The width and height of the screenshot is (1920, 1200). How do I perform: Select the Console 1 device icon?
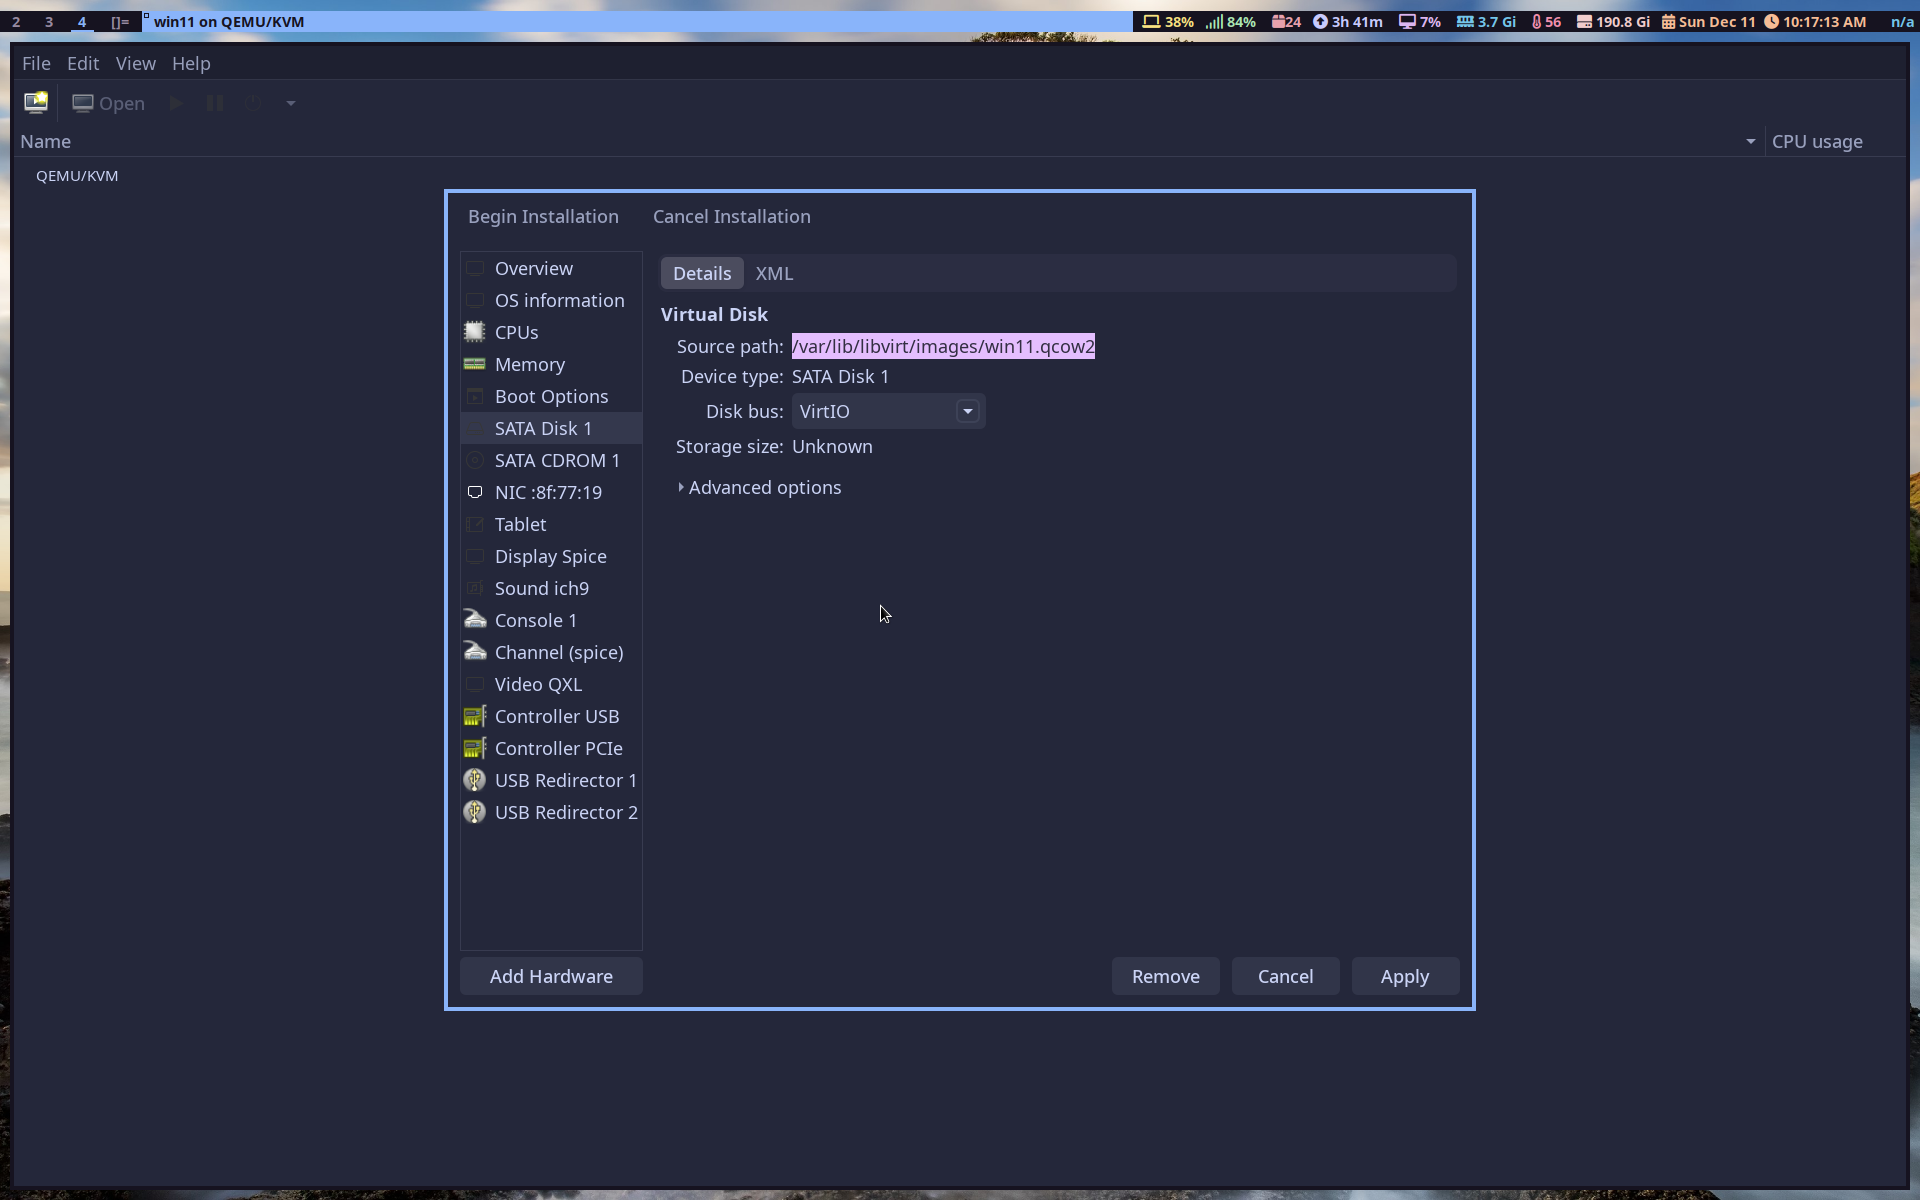476,618
